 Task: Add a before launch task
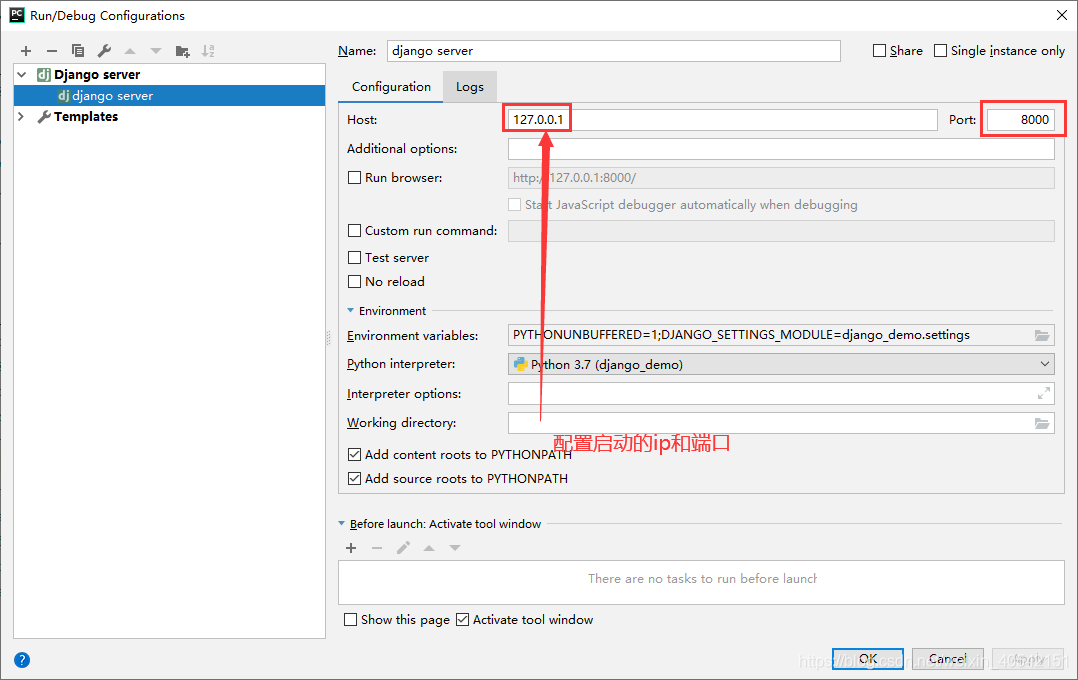[x=351, y=548]
